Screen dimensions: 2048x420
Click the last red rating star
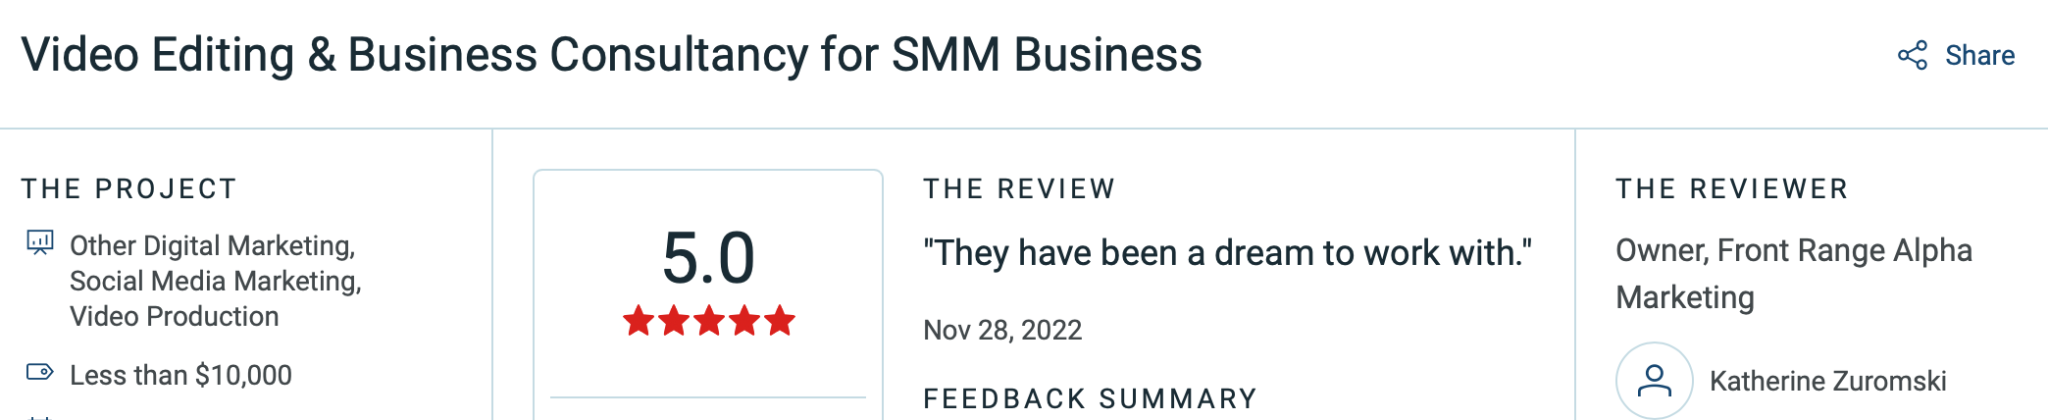780,321
